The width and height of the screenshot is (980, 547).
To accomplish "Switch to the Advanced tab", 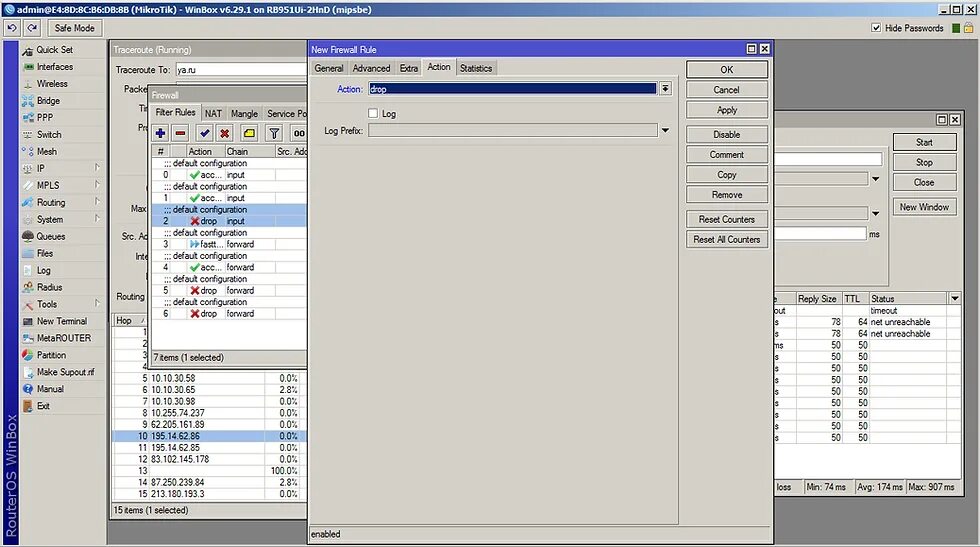I will 371,68.
